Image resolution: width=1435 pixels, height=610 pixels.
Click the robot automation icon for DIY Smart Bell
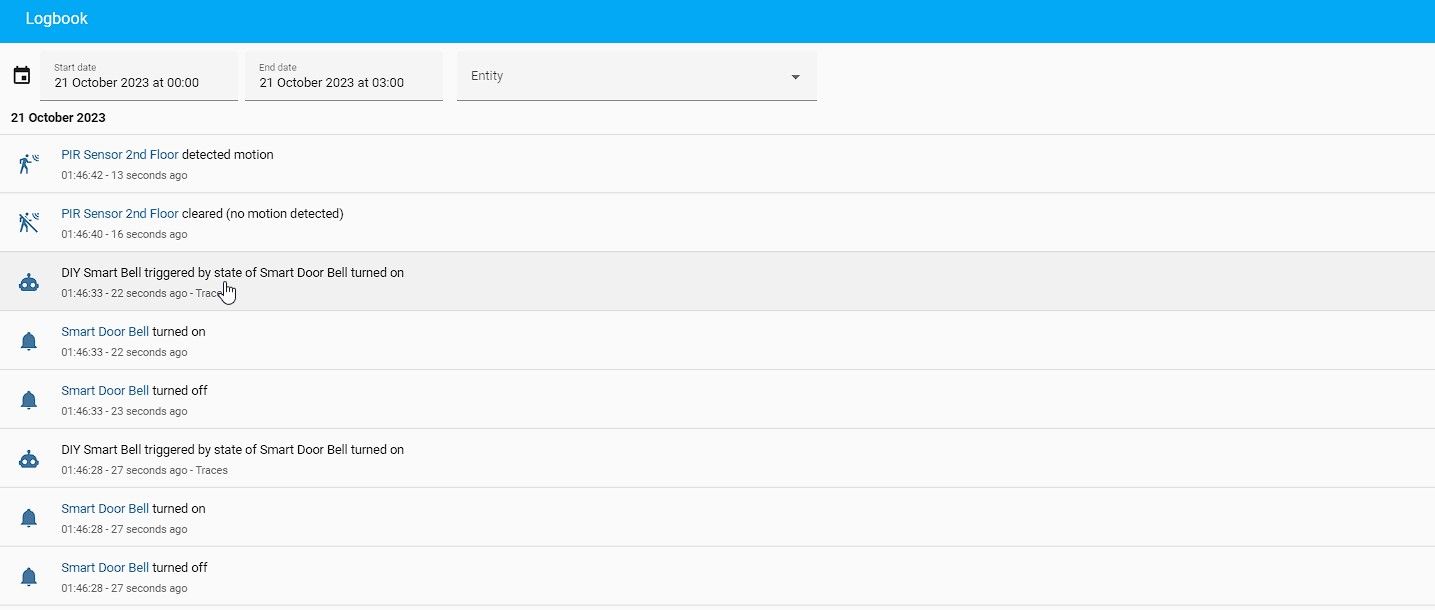point(28,282)
